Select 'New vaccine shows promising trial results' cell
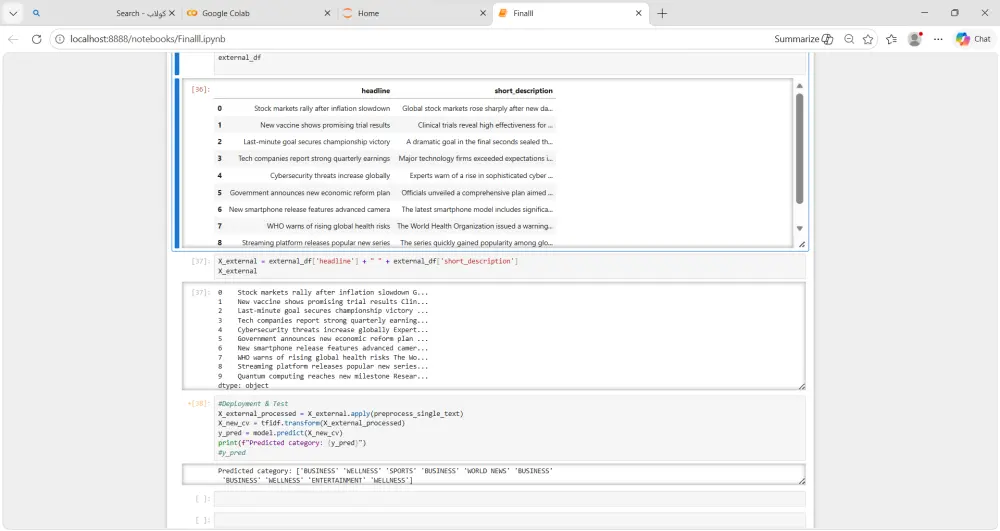 325,125
